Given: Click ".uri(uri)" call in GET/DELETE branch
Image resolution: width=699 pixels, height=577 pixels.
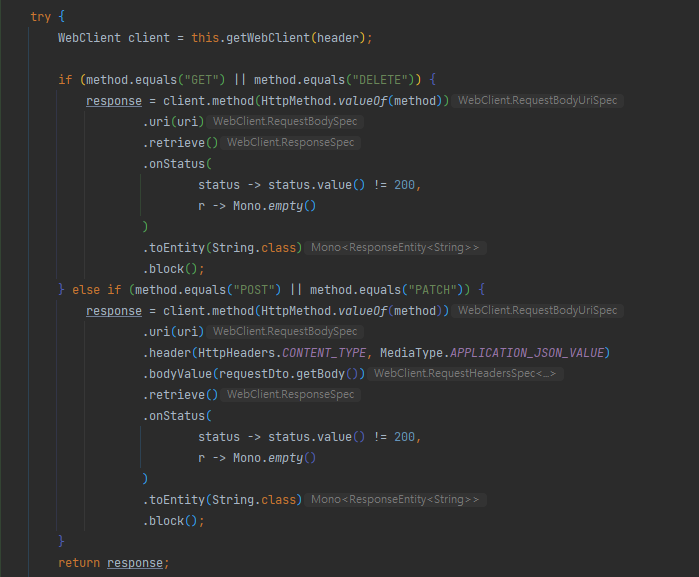Looking at the screenshot, I should pyautogui.click(x=173, y=122).
